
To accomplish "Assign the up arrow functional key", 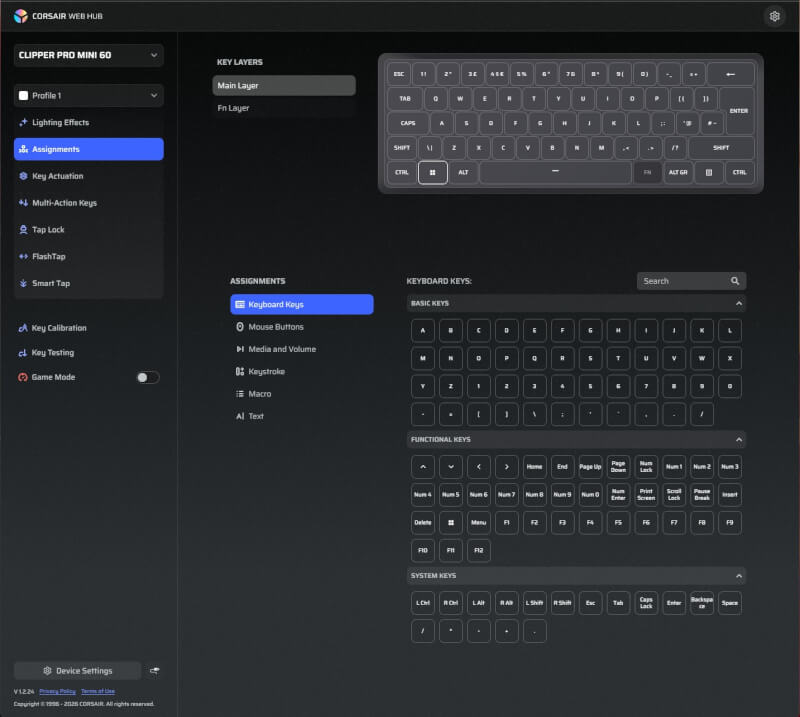I will (x=423, y=466).
